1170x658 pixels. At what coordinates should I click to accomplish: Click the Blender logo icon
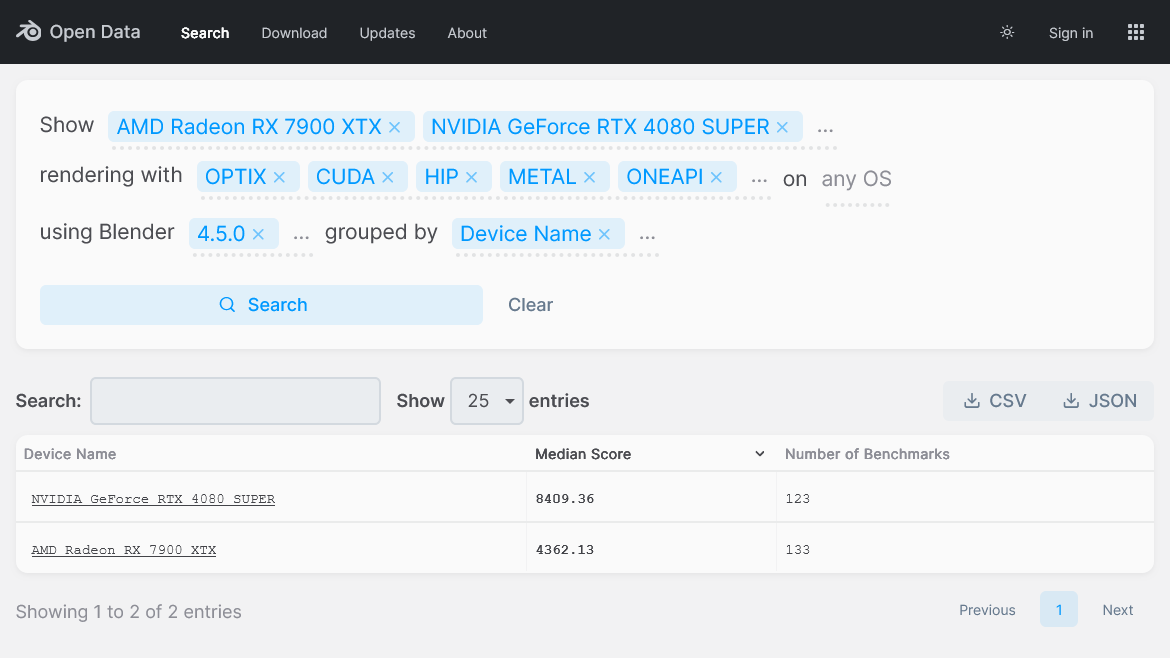tap(29, 31)
